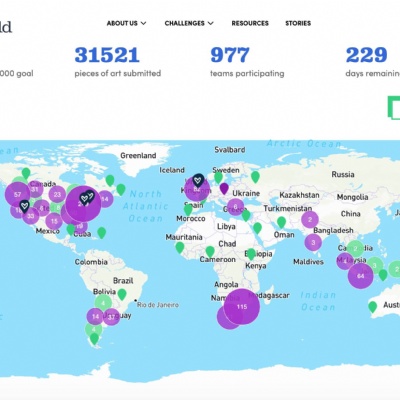Go to the Stories page

click(x=298, y=23)
